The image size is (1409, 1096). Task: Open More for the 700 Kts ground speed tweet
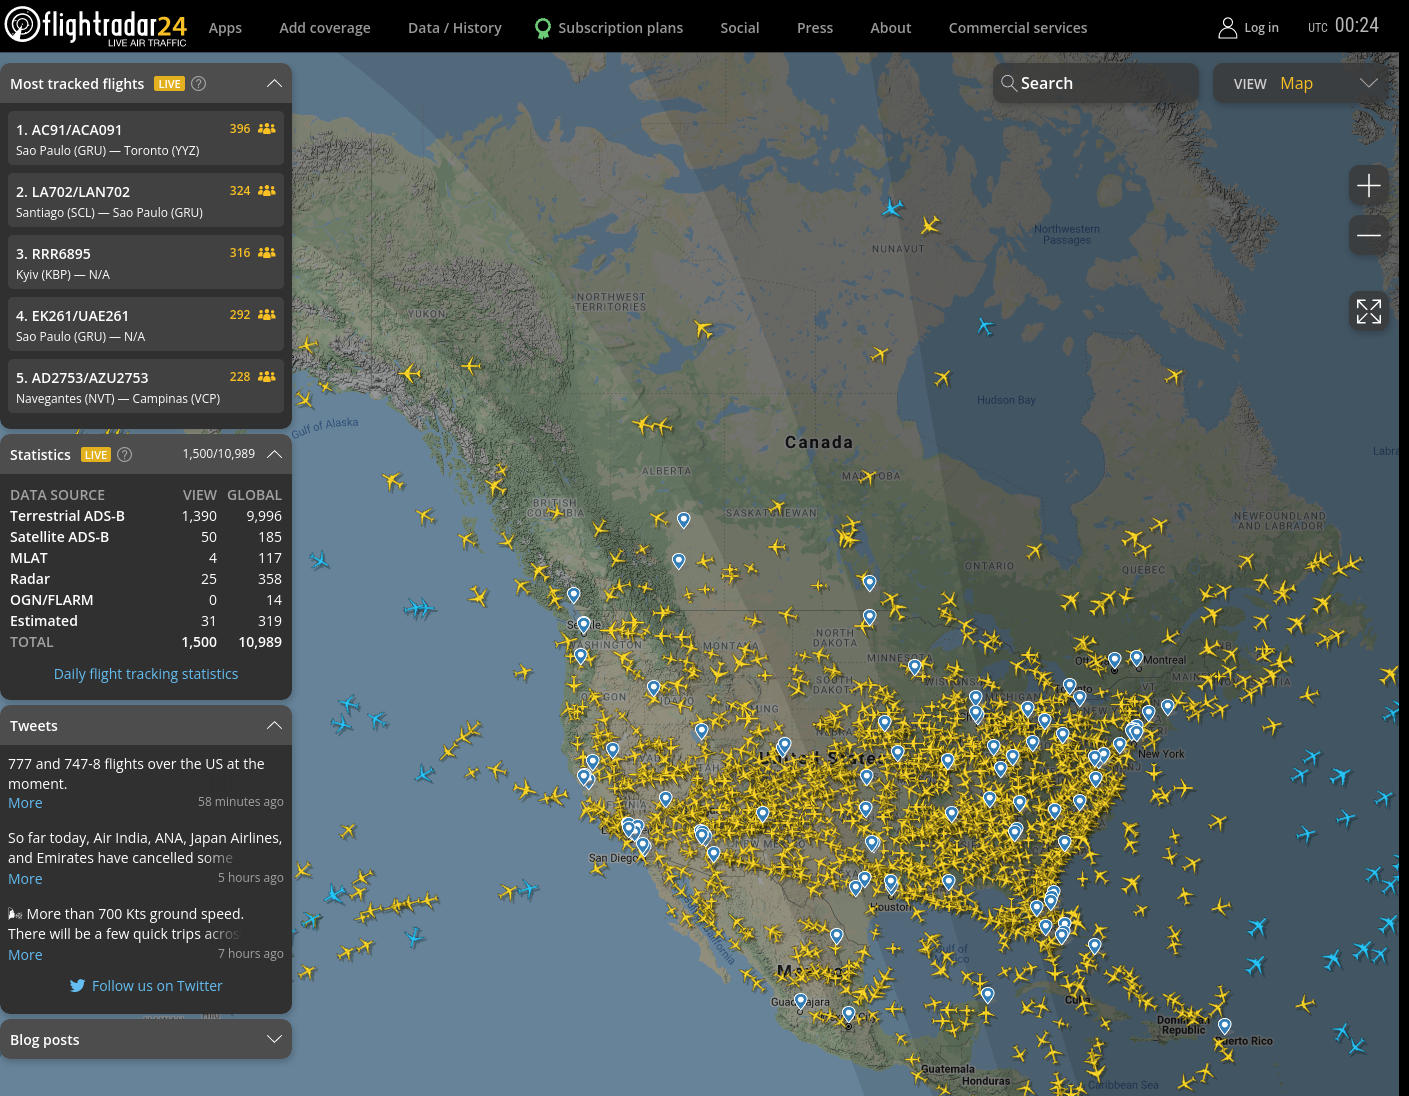(x=25, y=955)
